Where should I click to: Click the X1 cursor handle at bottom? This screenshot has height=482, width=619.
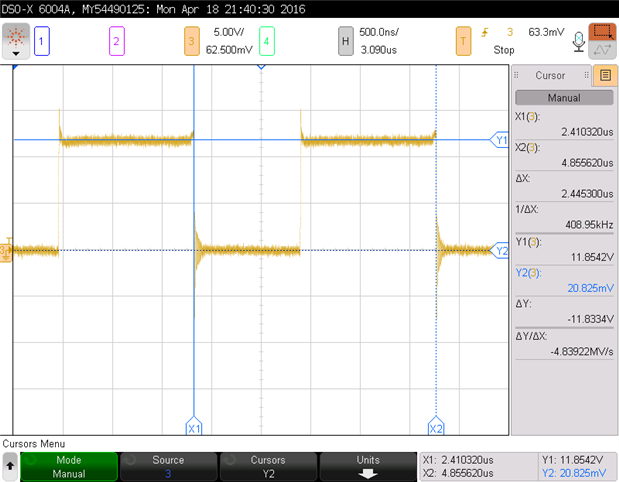coord(194,426)
